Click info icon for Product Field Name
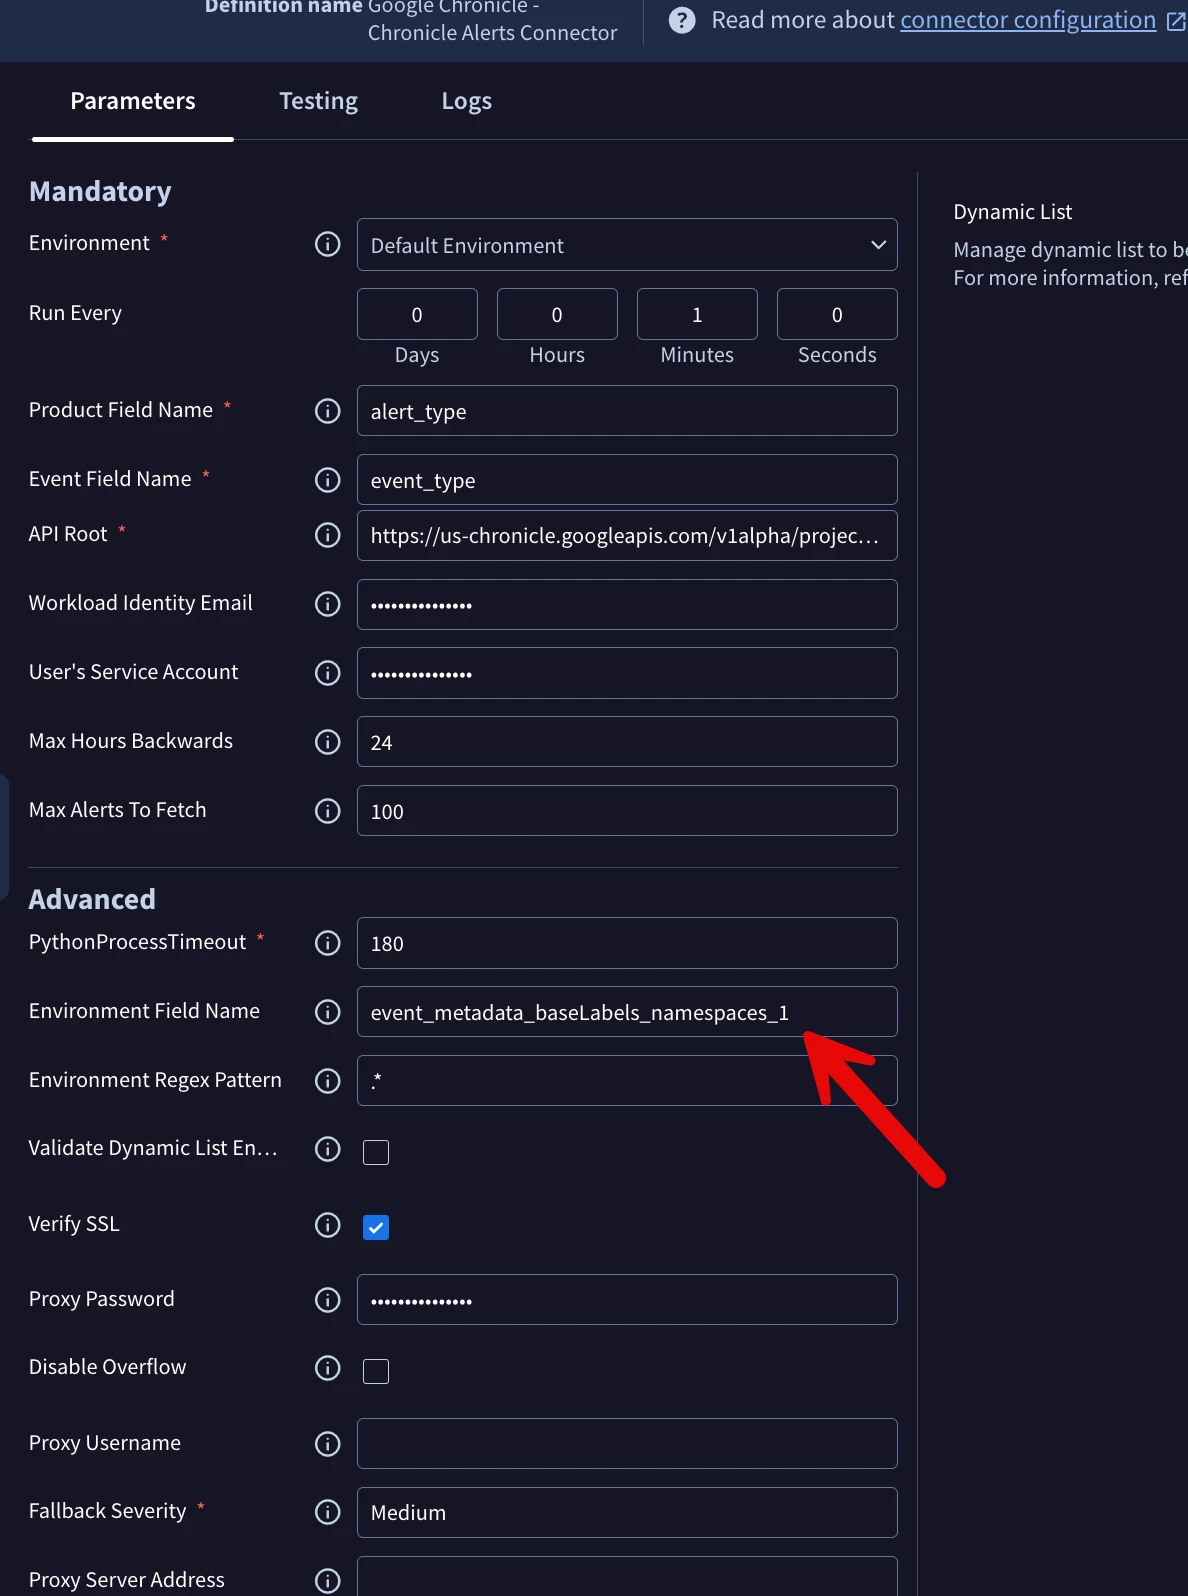Screen dimensions: 1188x1596 point(328,411)
